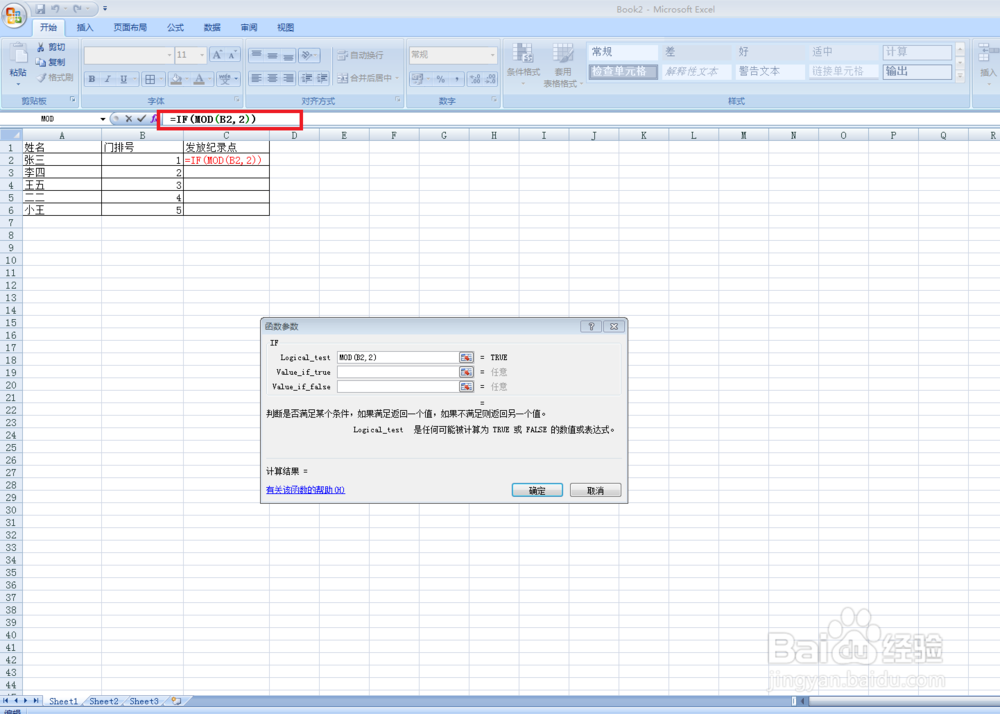This screenshot has width=1000, height=714.
Task: Click the percent style icon
Action: click(x=441, y=79)
